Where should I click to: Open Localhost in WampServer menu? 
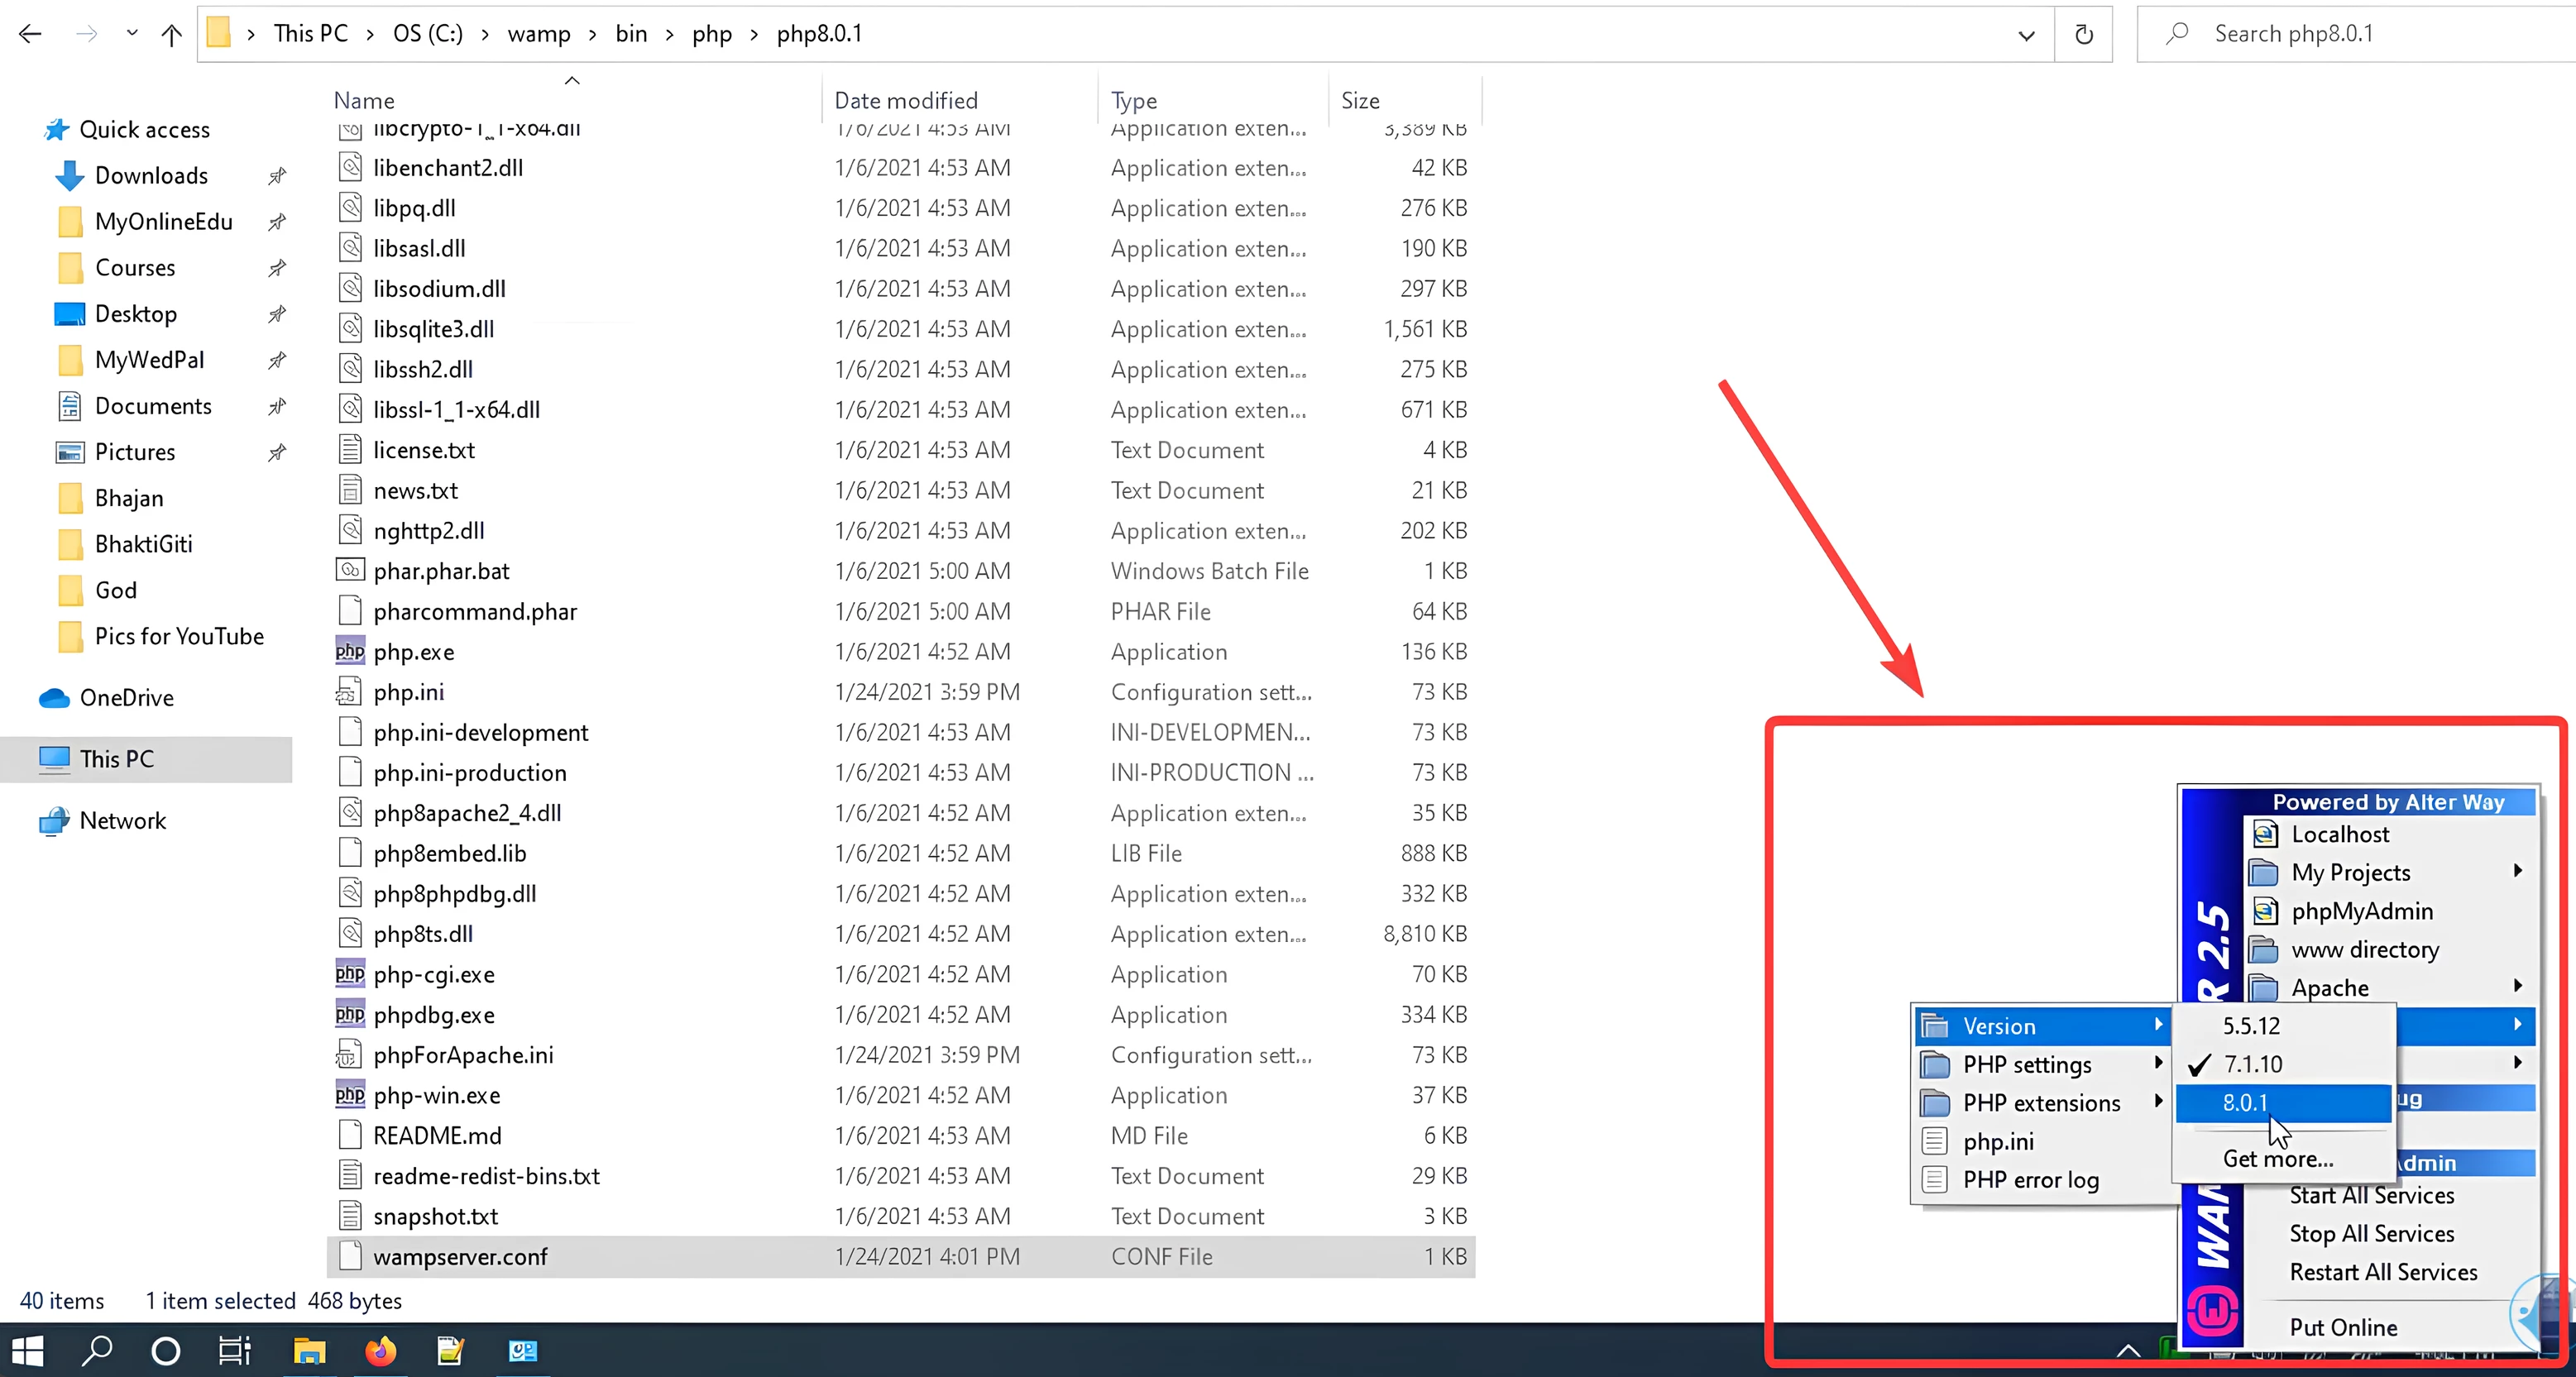pyautogui.click(x=2339, y=834)
